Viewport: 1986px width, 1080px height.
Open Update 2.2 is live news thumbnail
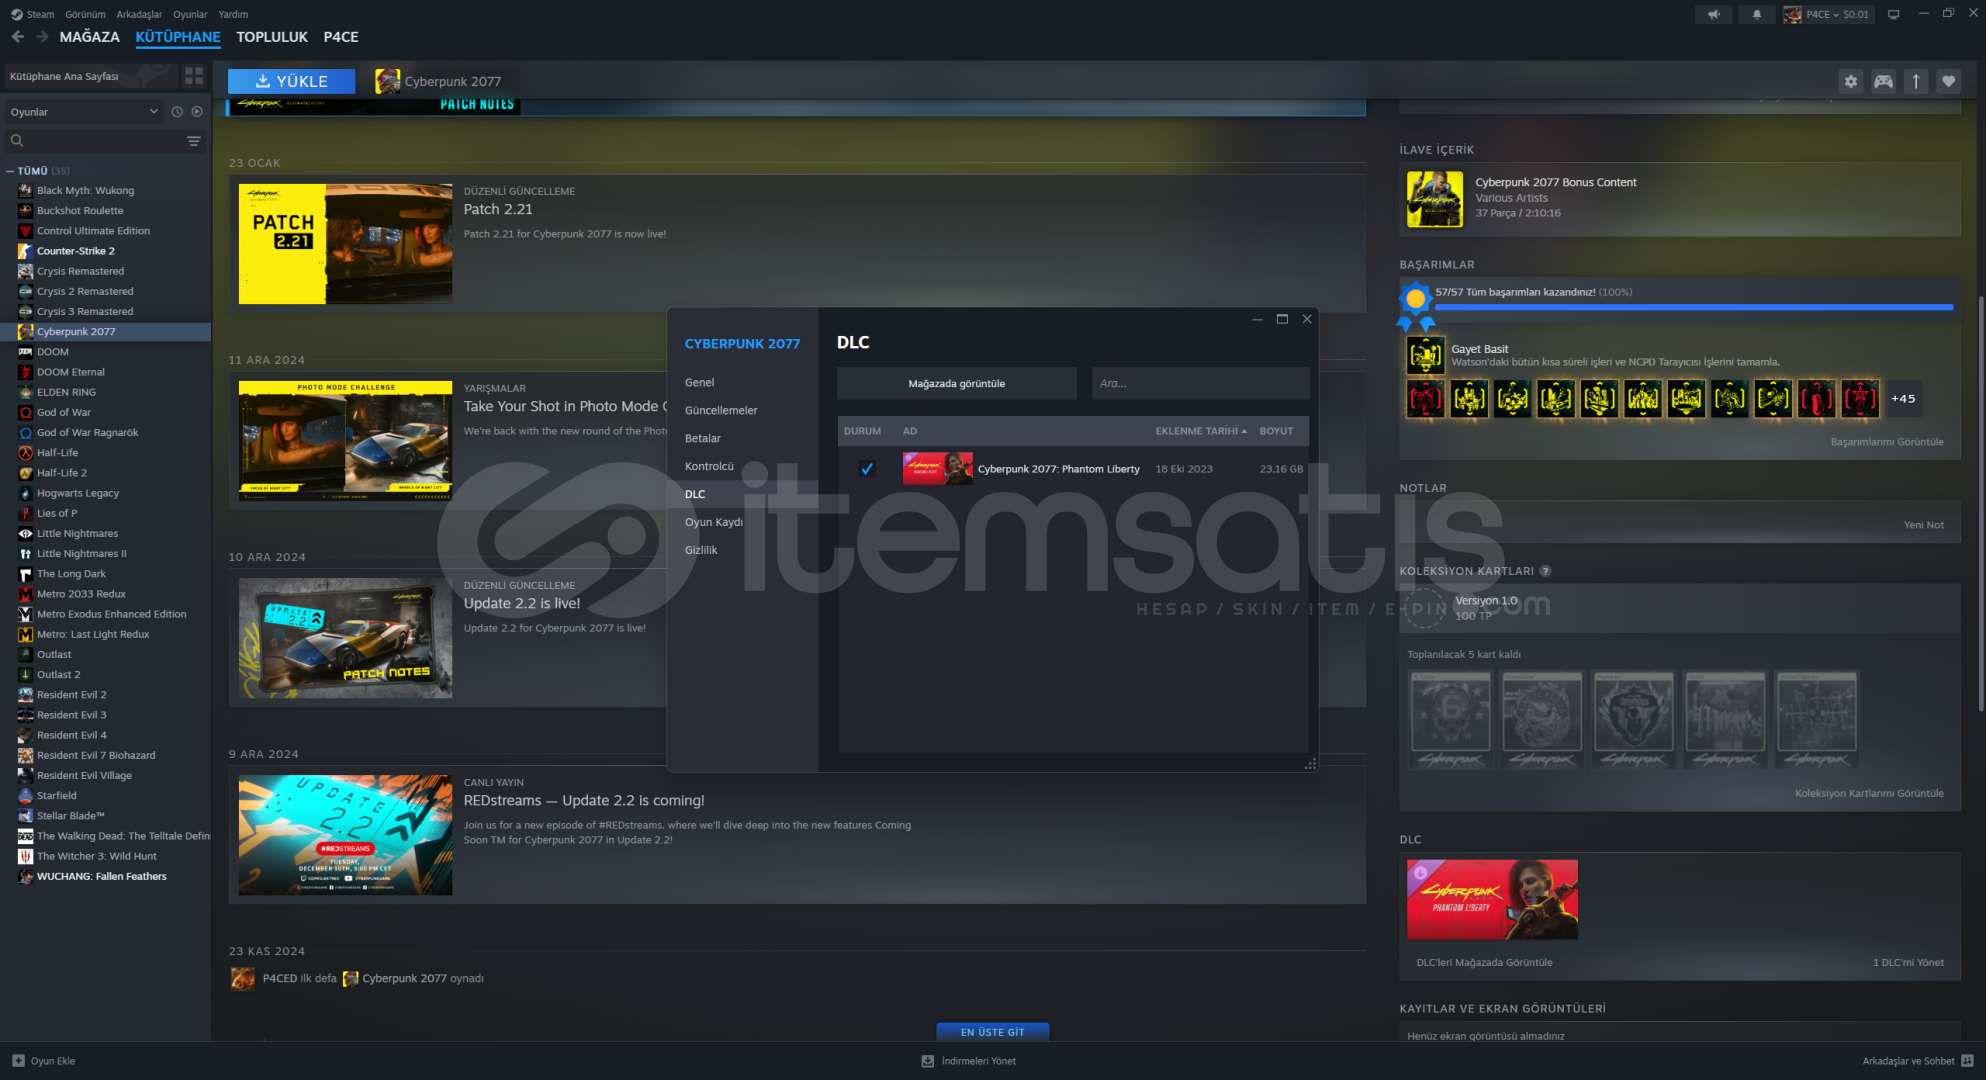pyautogui.click(x=345, y=638)
